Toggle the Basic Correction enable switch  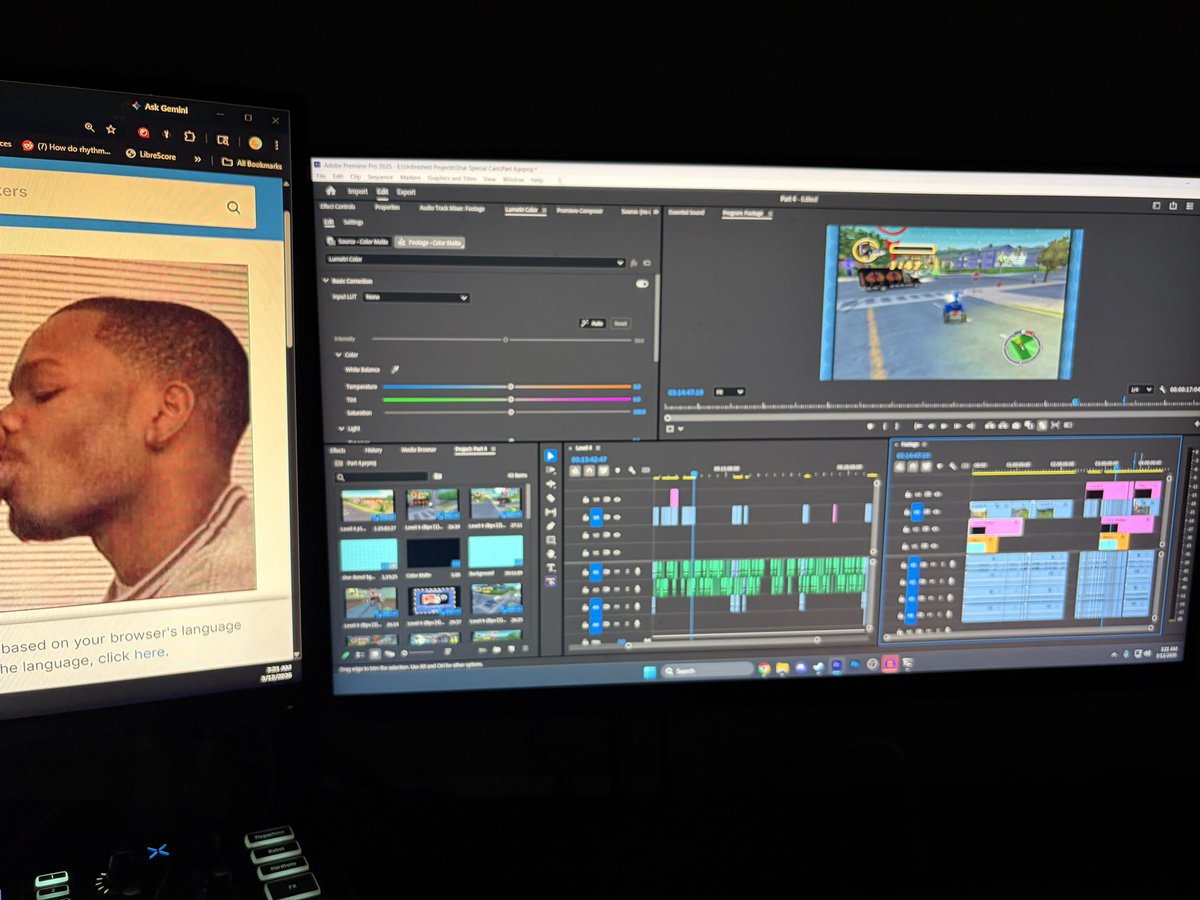click(642, 283)
